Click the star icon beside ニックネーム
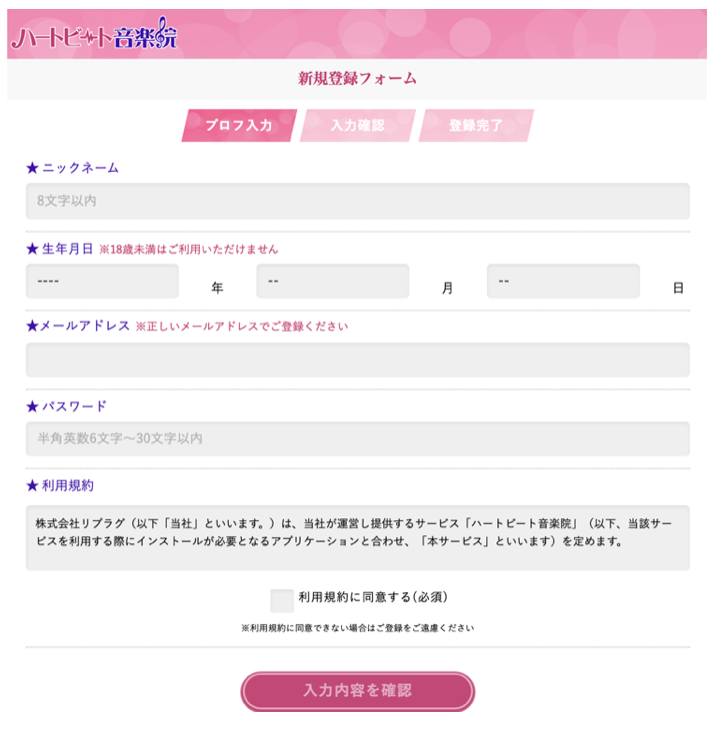The height and width of the screenshot is (736, 722). coord(32,168)
